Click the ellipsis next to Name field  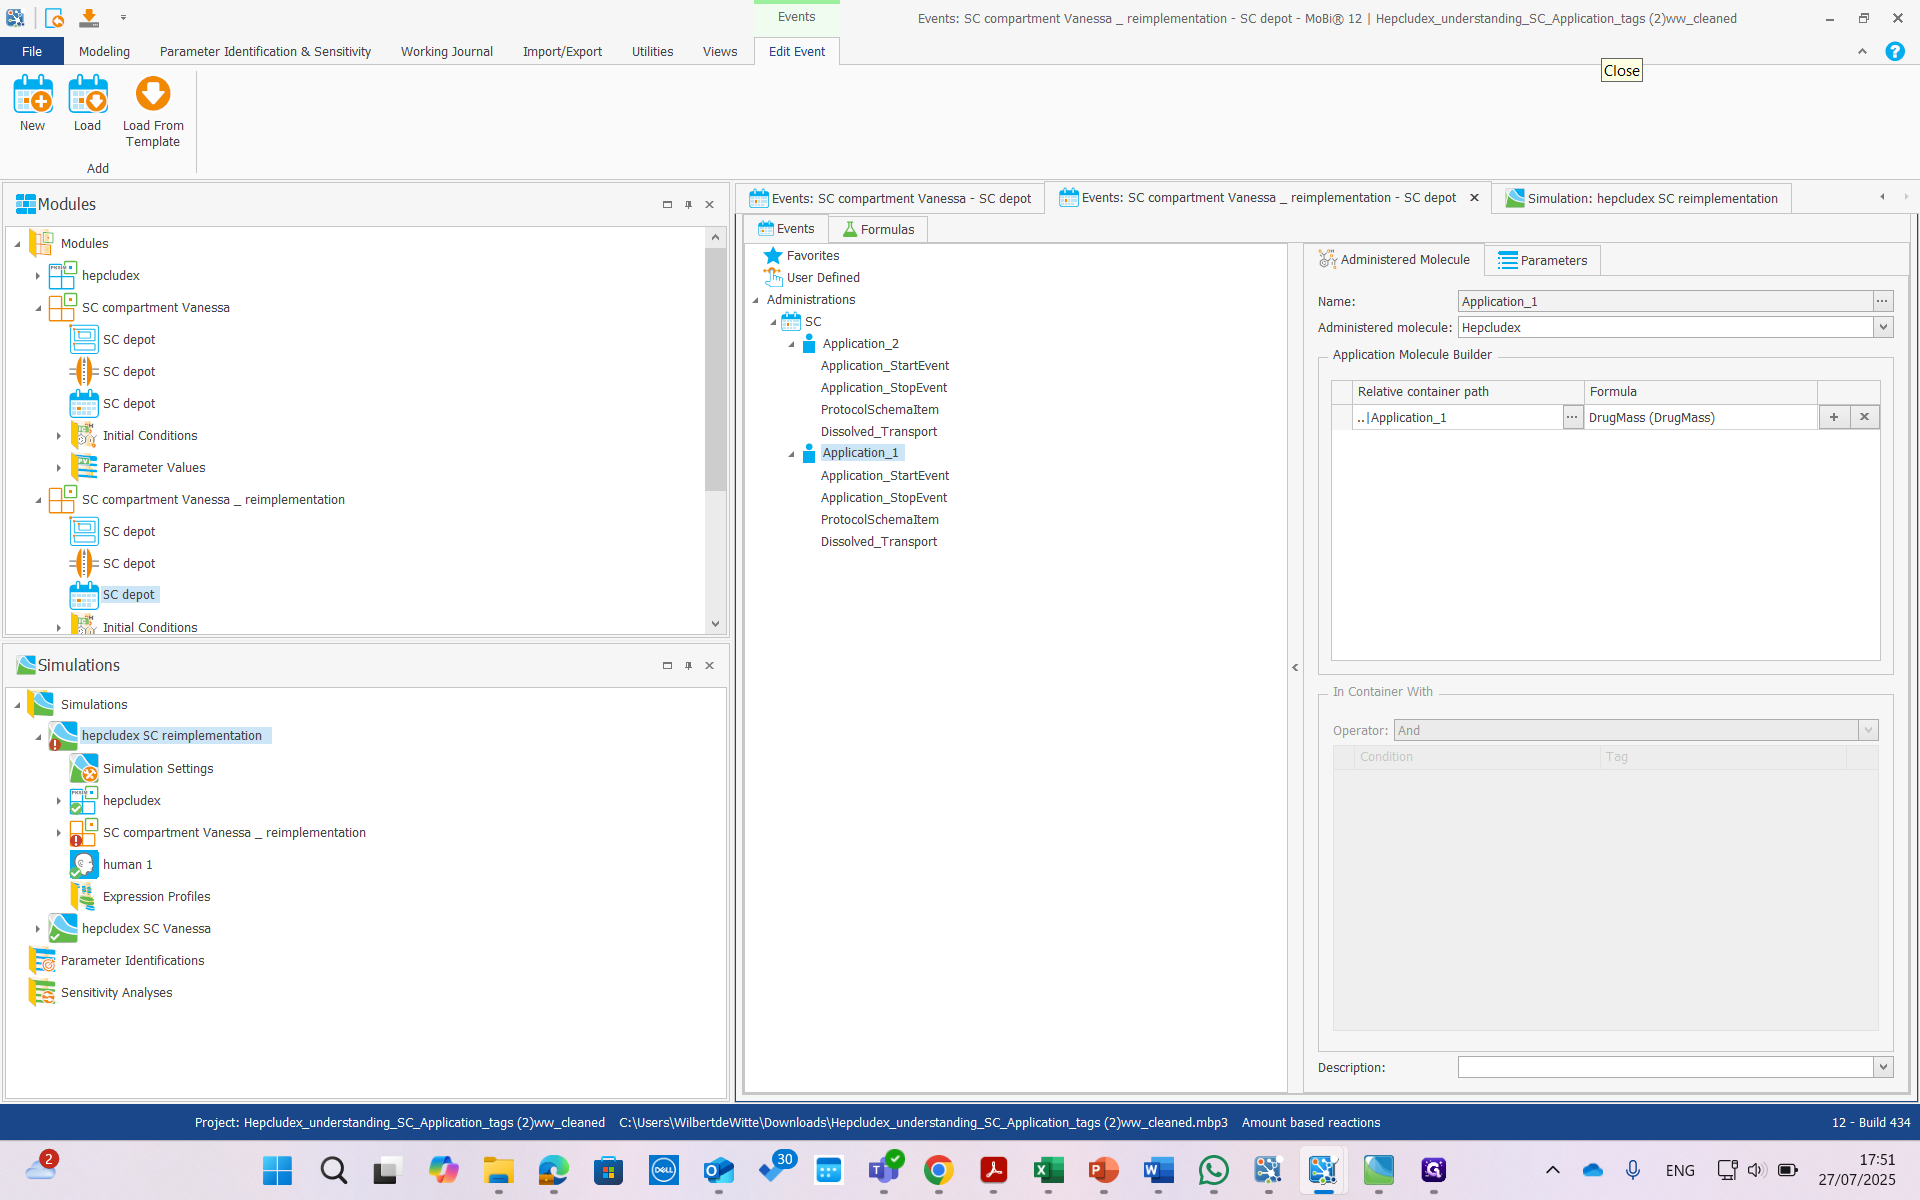[1882, 302]
